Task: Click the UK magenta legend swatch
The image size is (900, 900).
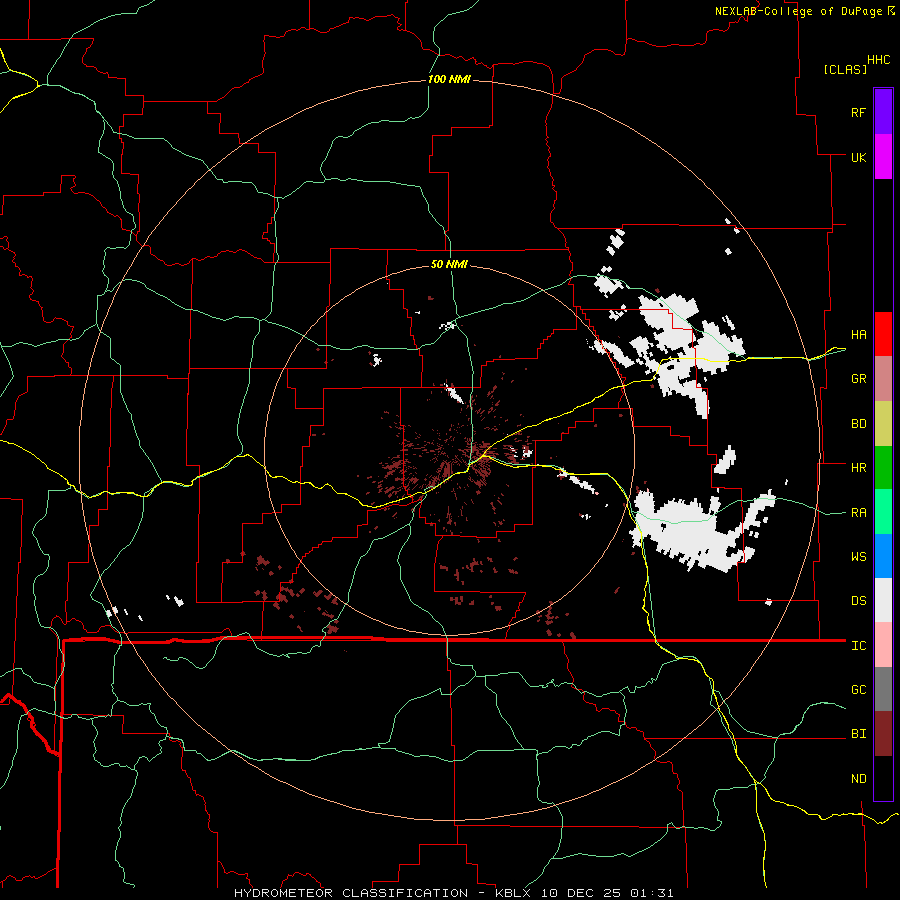Action: [883, 157]
